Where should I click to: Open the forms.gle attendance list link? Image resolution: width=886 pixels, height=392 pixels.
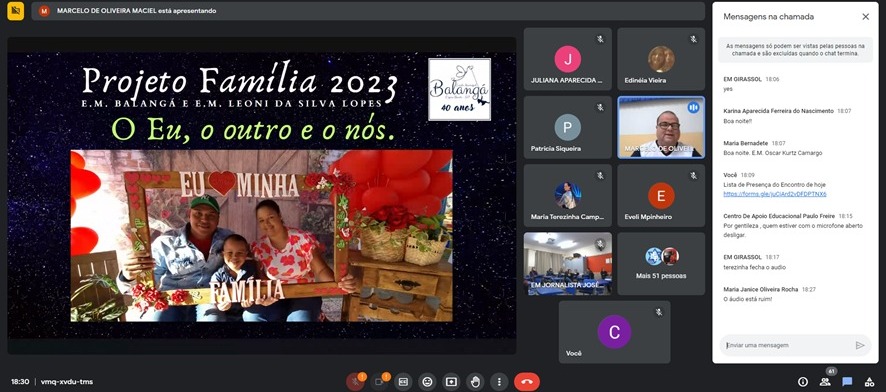tap(775, 194)
